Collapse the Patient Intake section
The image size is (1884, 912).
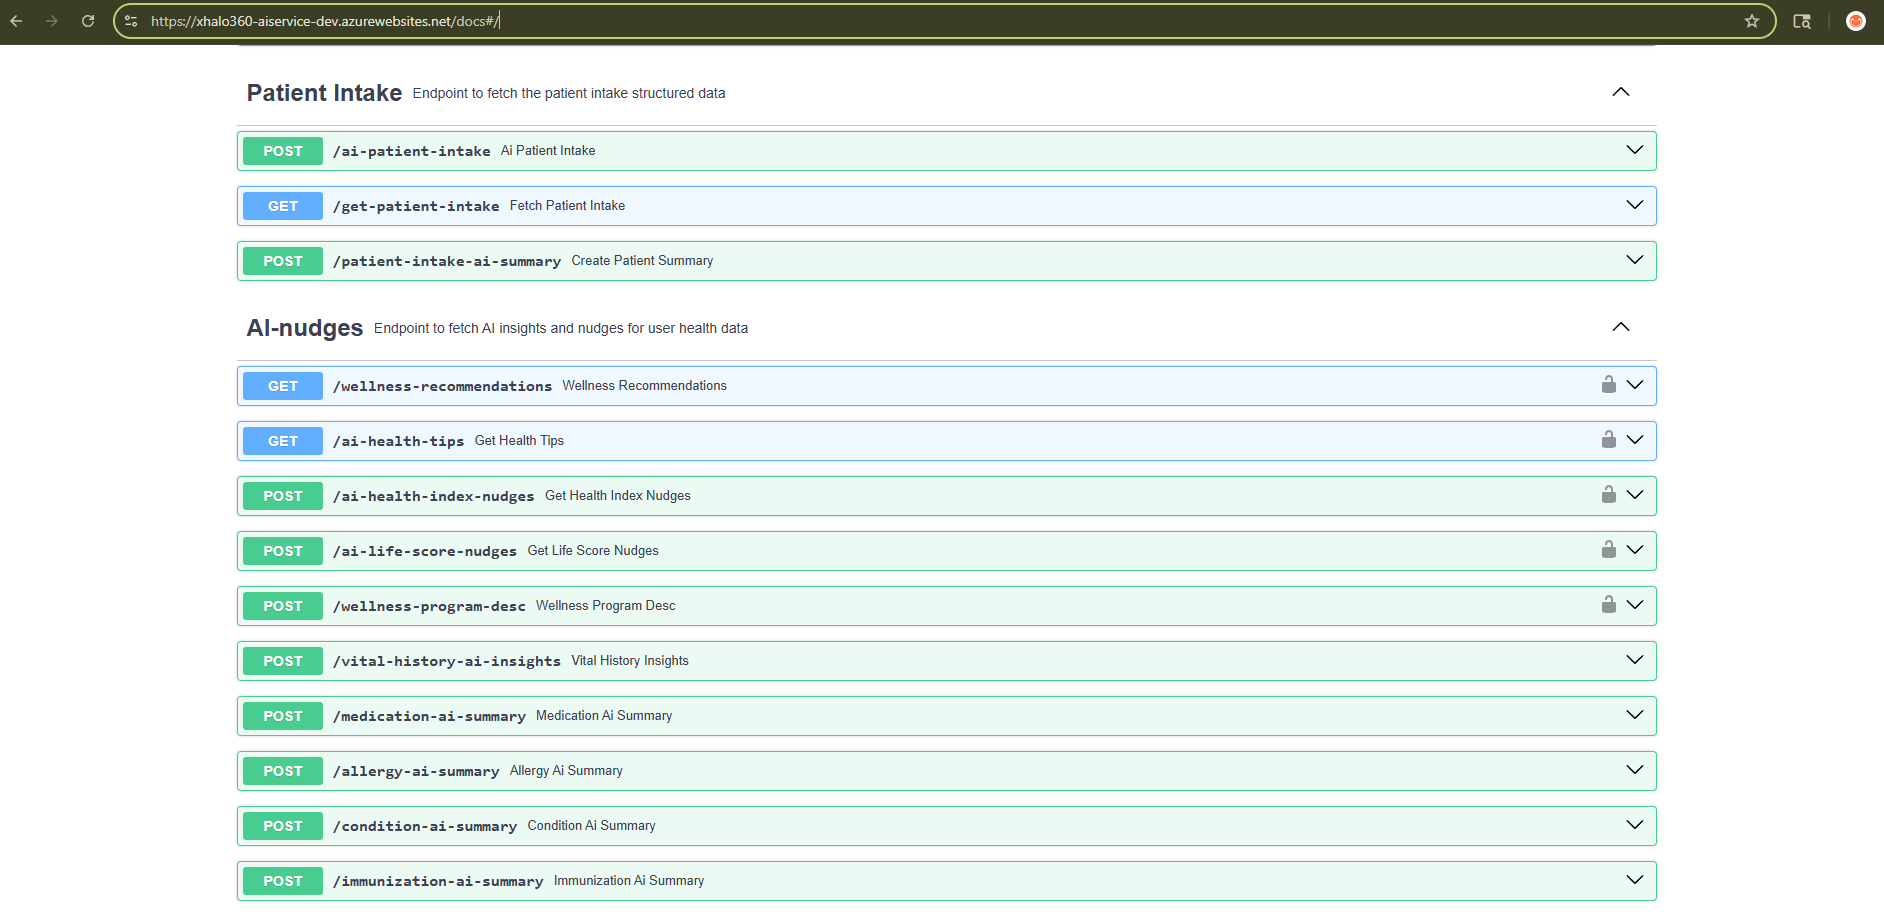click(x=1620, y=92)
